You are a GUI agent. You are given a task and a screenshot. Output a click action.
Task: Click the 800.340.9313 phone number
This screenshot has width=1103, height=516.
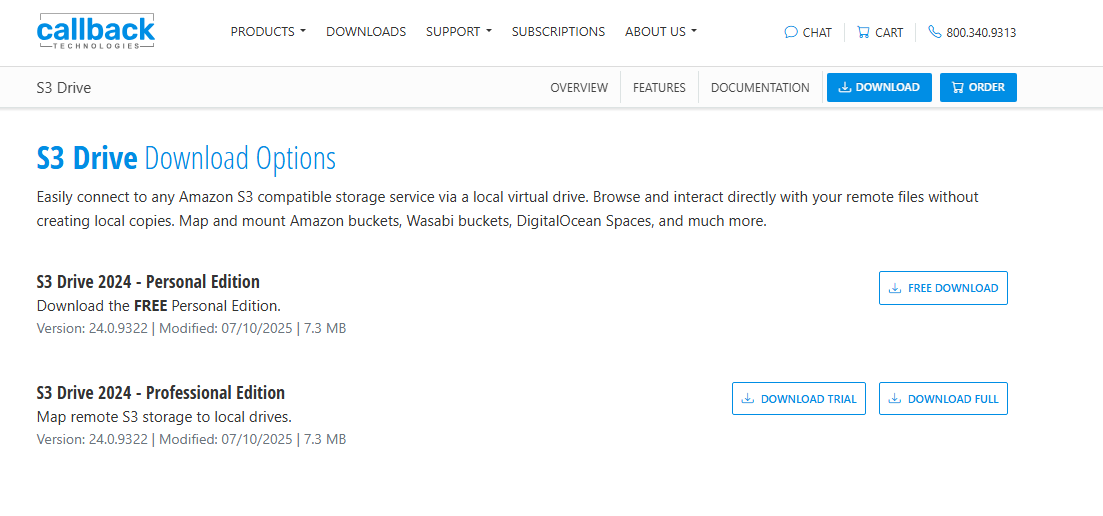click(x=981, y=33)
